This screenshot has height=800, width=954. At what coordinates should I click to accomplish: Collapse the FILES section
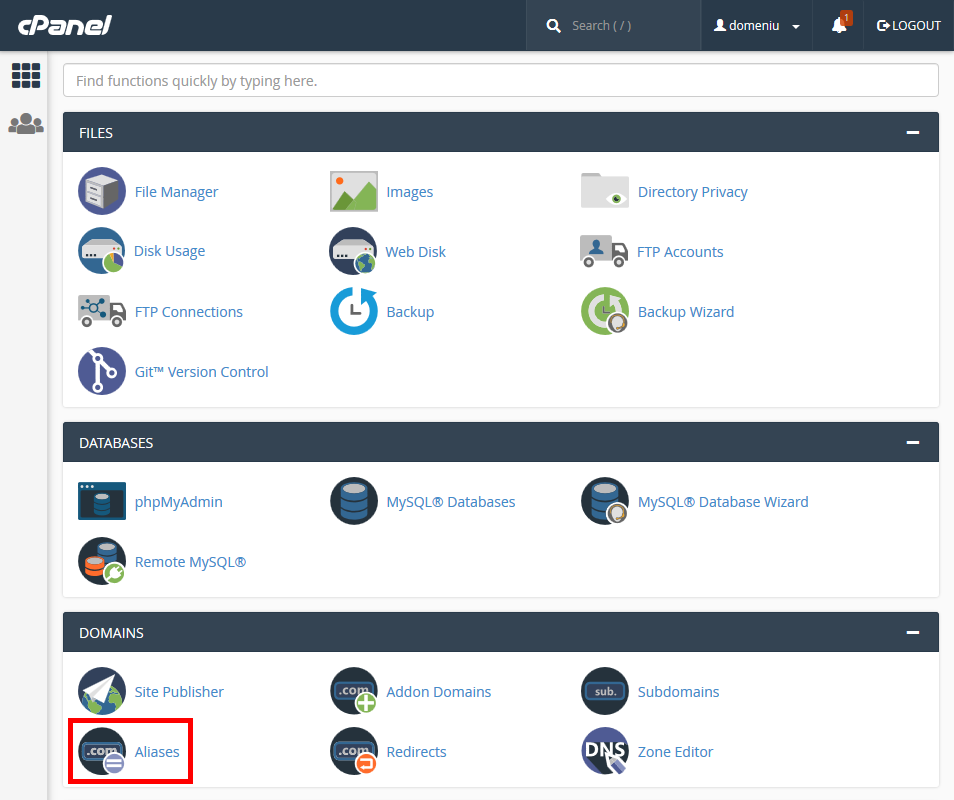point(913,133)
